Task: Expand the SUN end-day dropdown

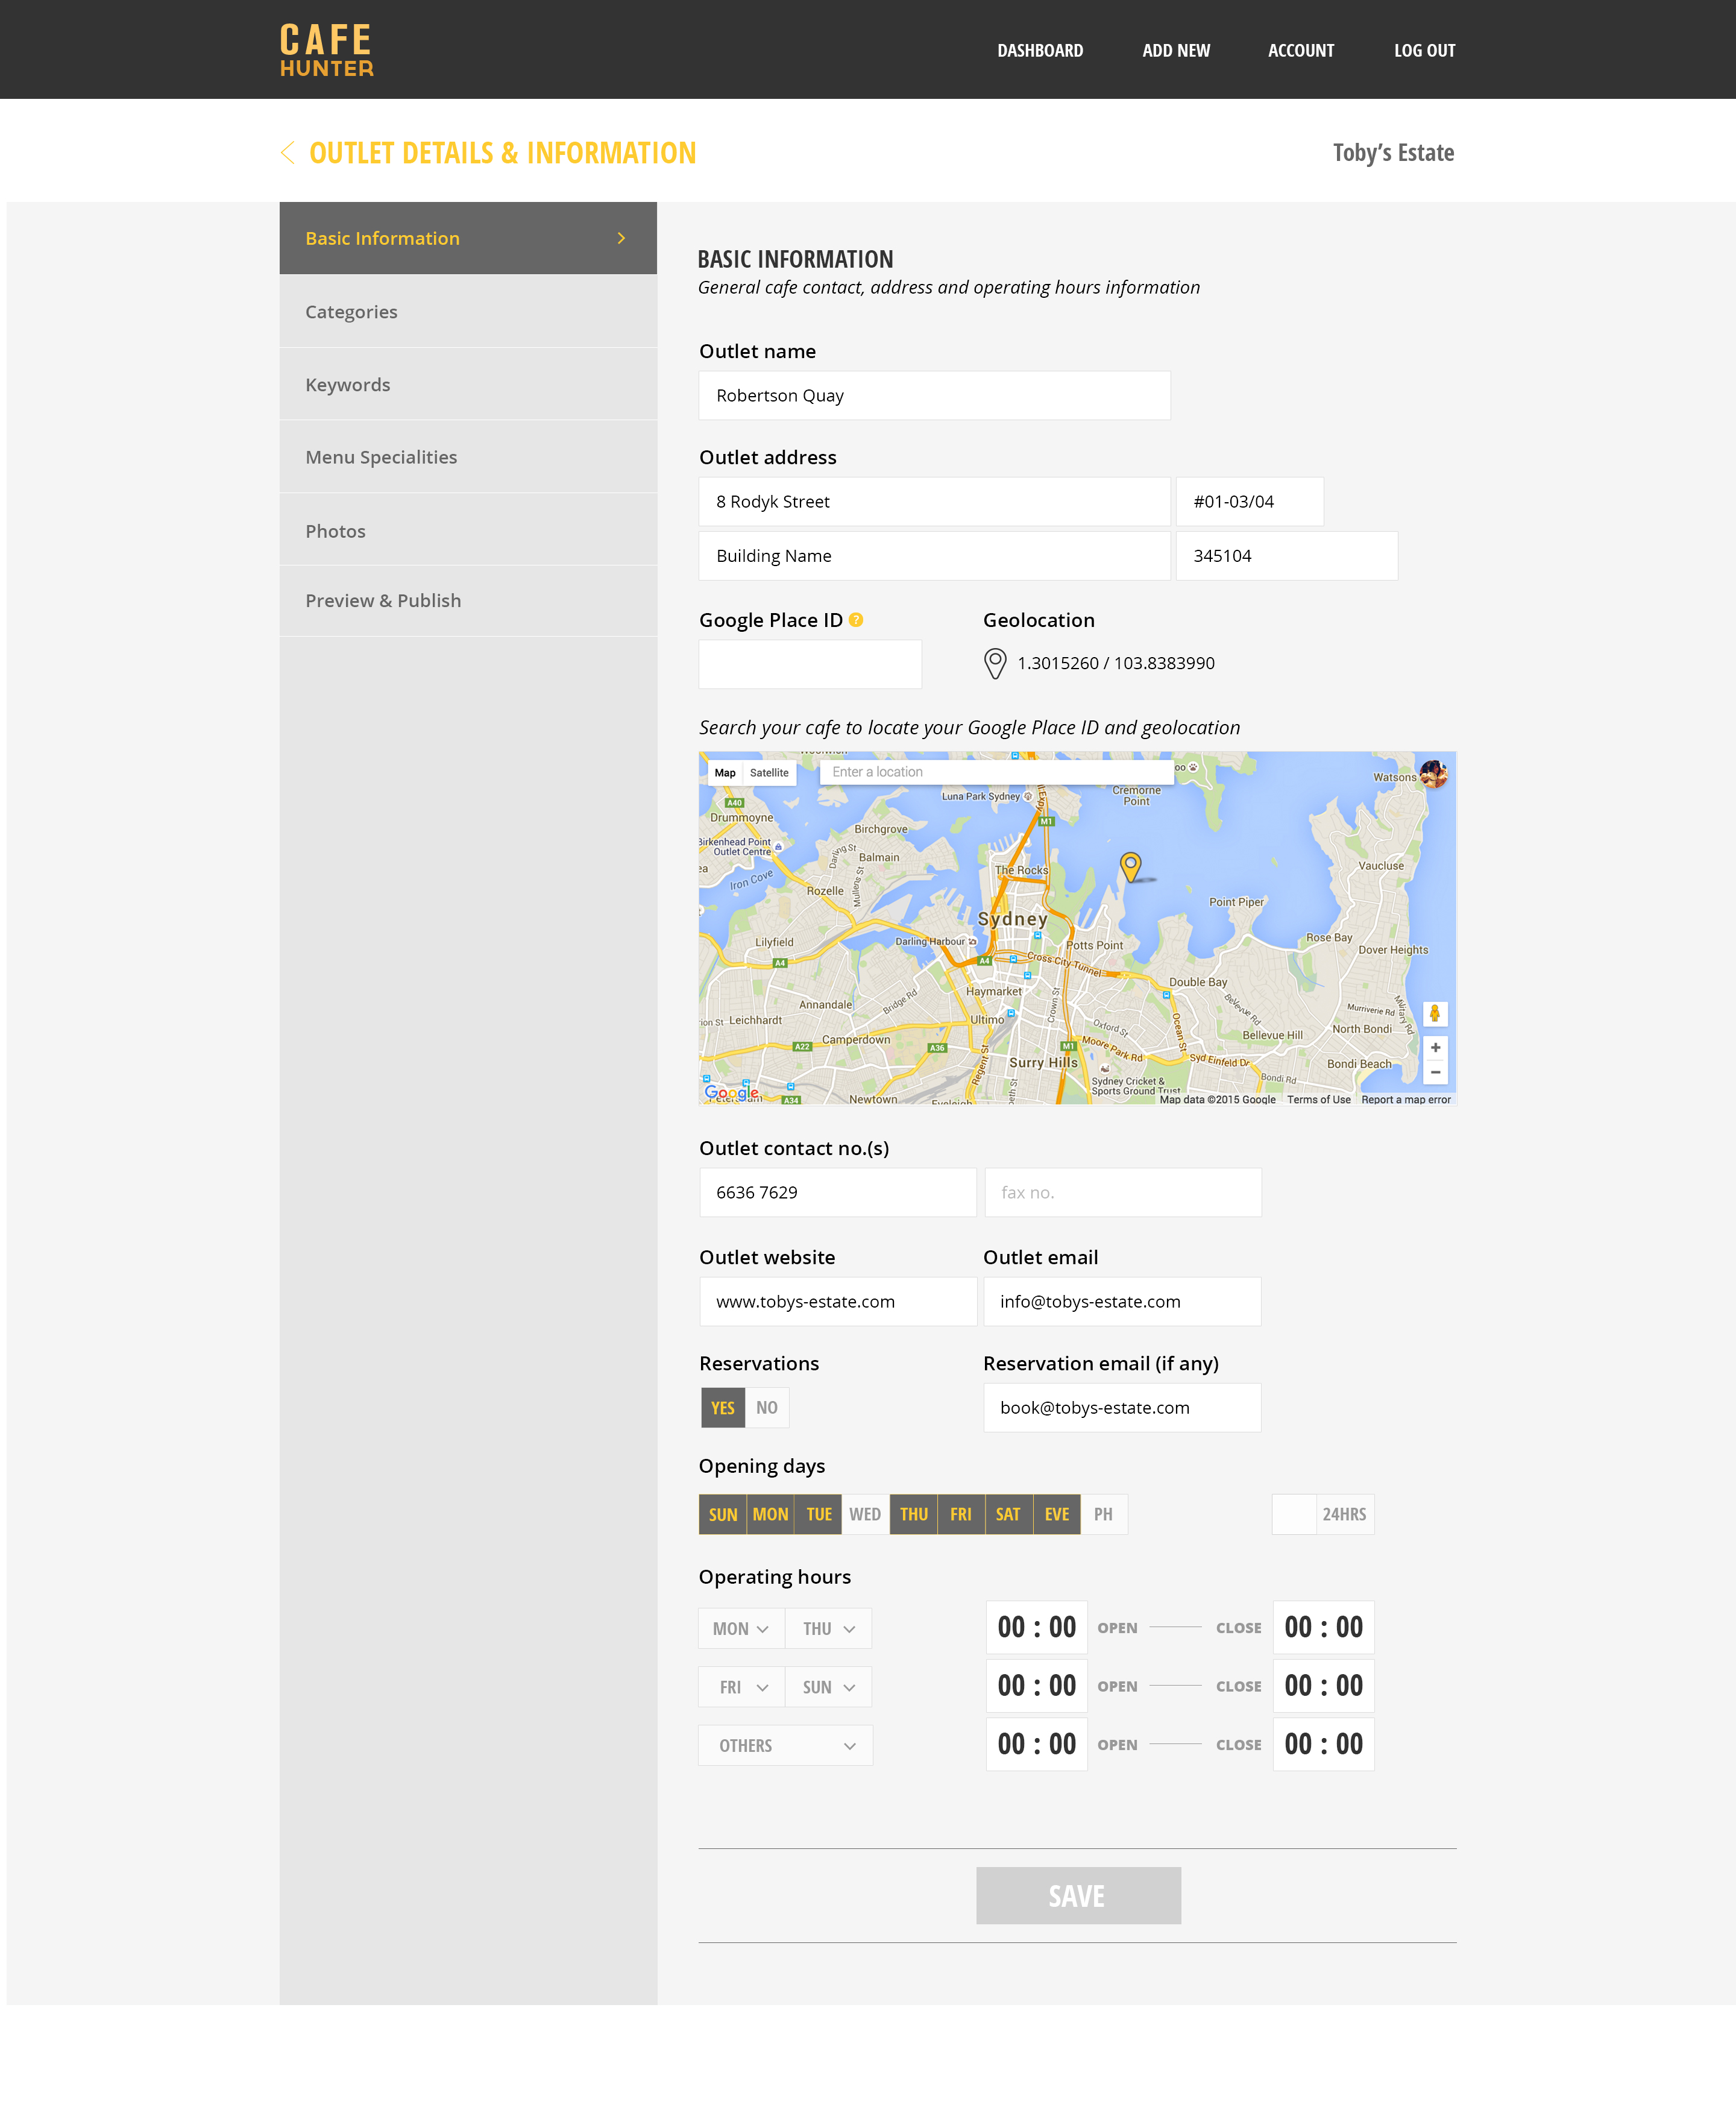Action: tap(828, 1687)
